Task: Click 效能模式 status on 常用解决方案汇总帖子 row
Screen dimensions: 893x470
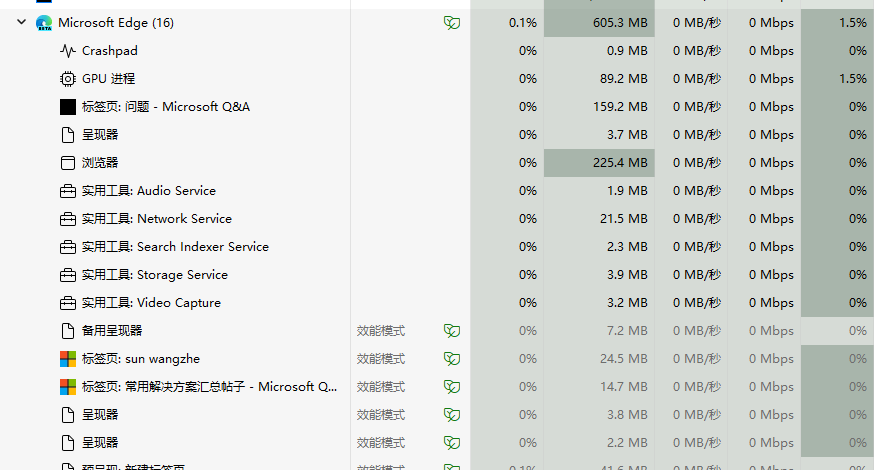Action: [381, 387]
